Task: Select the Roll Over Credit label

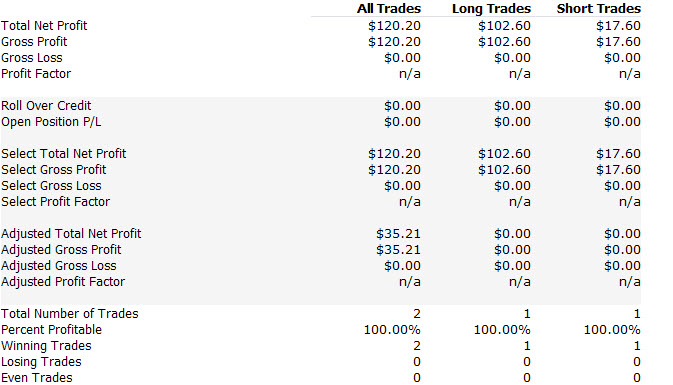Action: tap(46, 106)
